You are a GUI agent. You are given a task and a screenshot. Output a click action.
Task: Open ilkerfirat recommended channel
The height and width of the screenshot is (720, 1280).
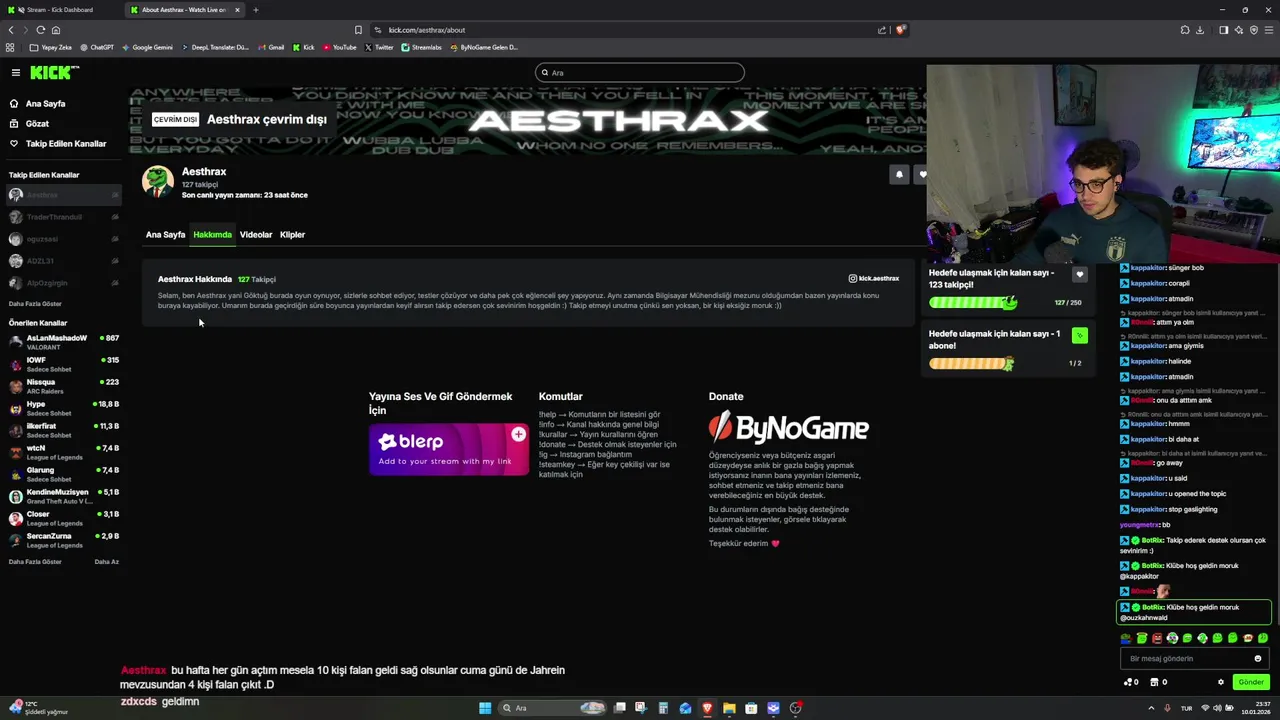(63, 430)
